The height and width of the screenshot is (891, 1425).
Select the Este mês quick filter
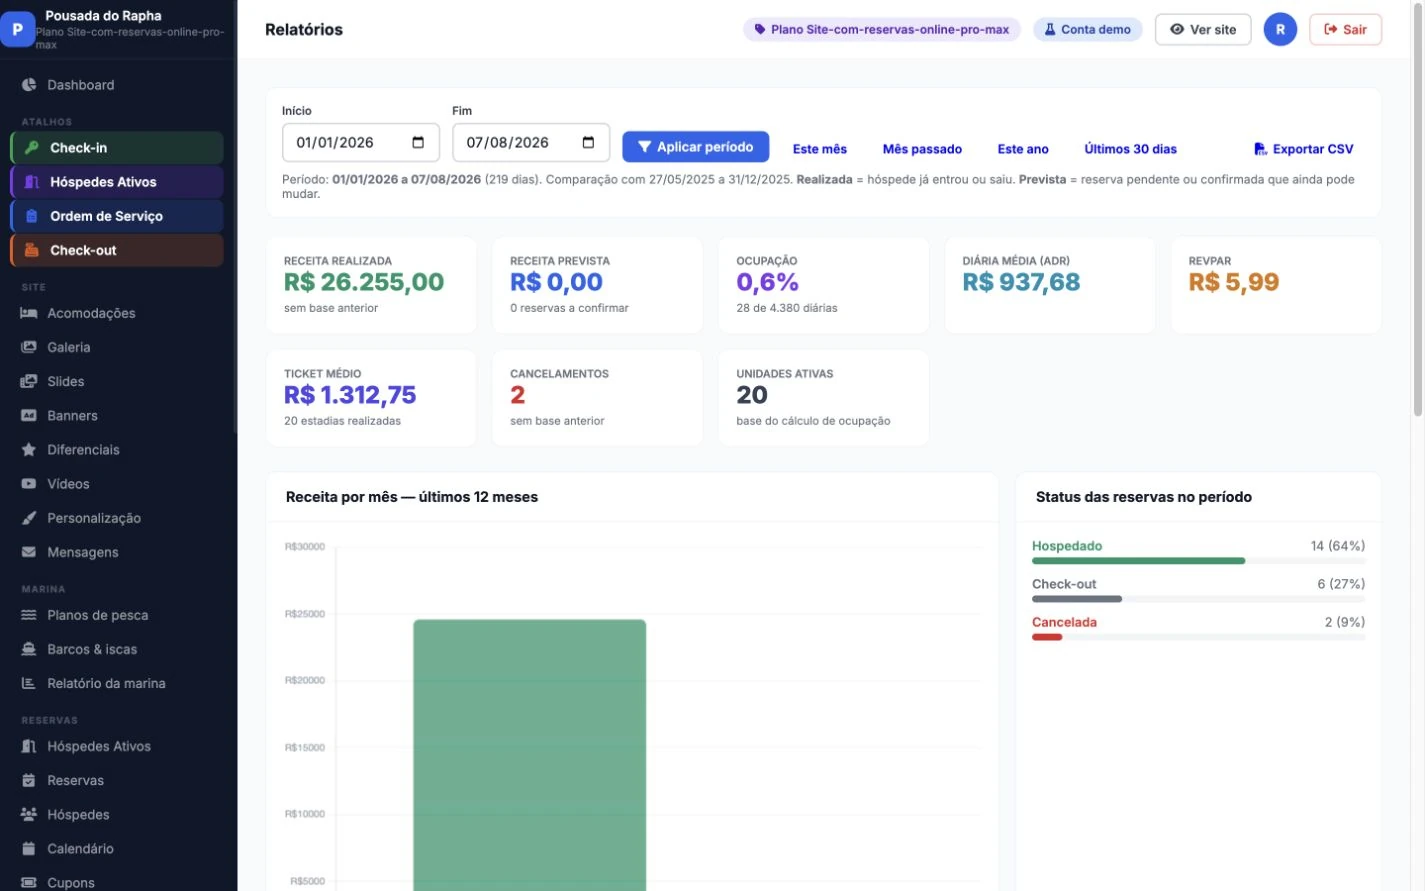click(x=819, y=149)
